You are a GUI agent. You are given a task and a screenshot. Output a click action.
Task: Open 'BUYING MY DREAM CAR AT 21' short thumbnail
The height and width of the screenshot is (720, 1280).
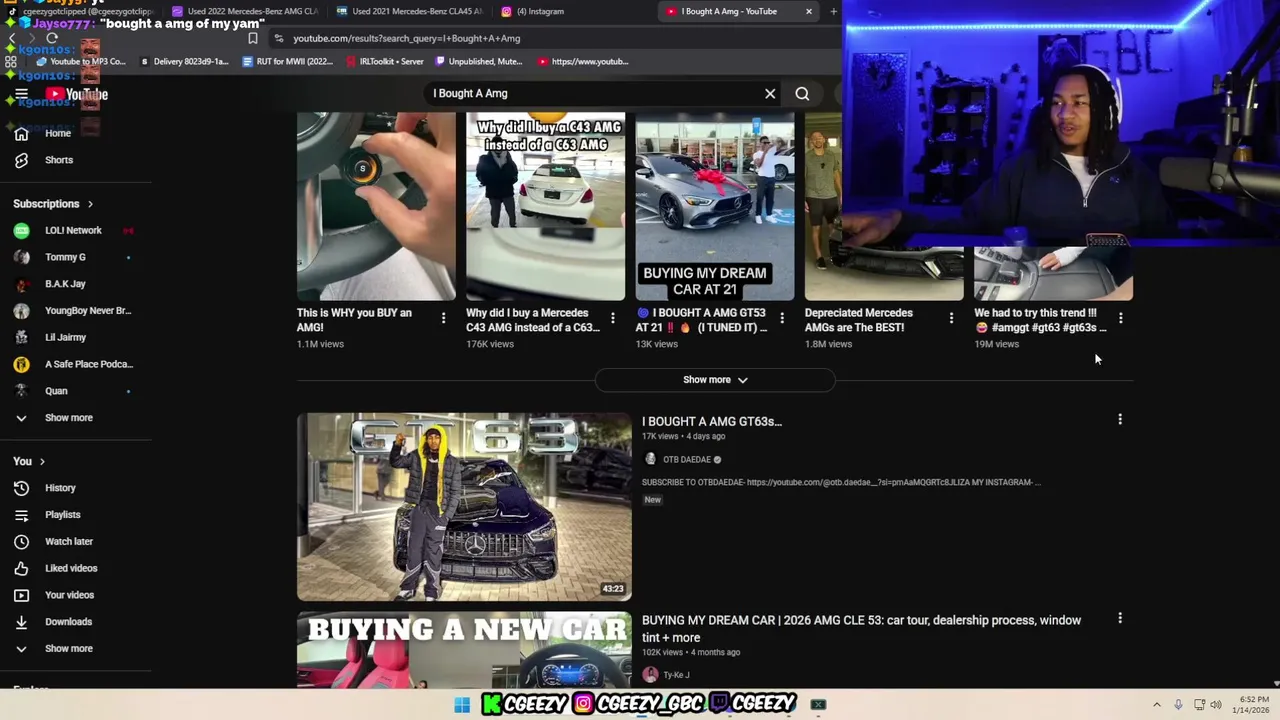coord(715,206)
